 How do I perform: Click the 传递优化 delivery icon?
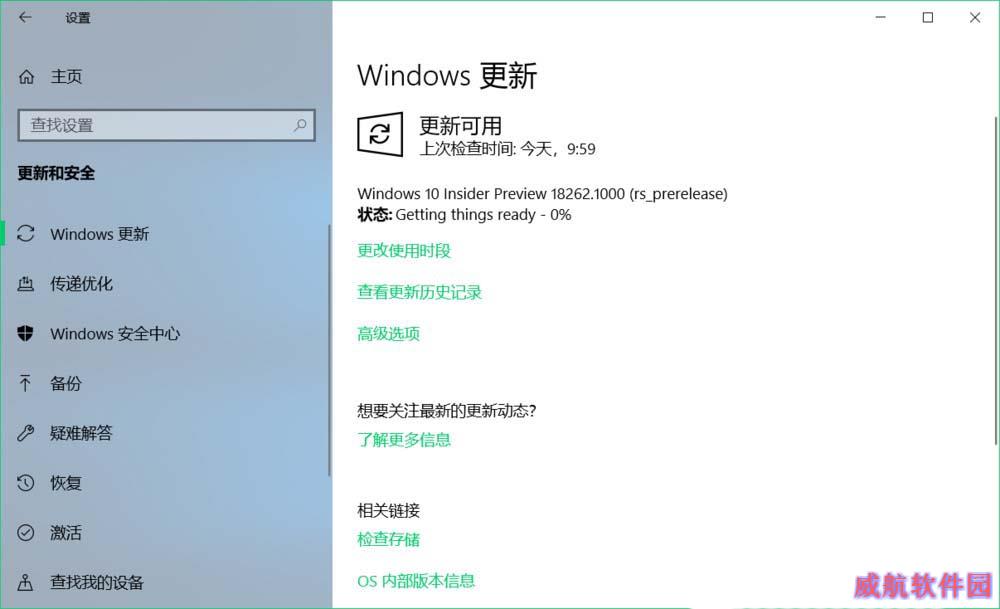tap(26, 284)
